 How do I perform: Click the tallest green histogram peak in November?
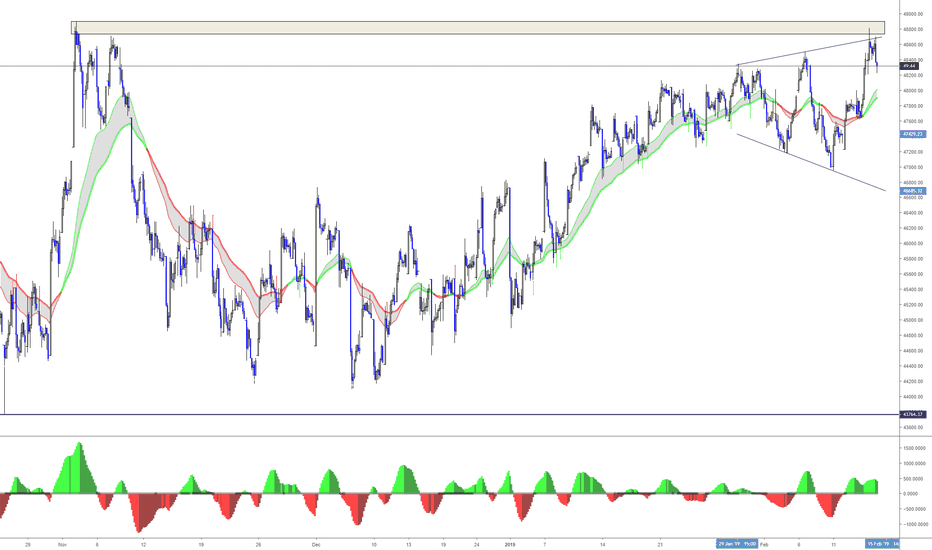pos(79,467)
